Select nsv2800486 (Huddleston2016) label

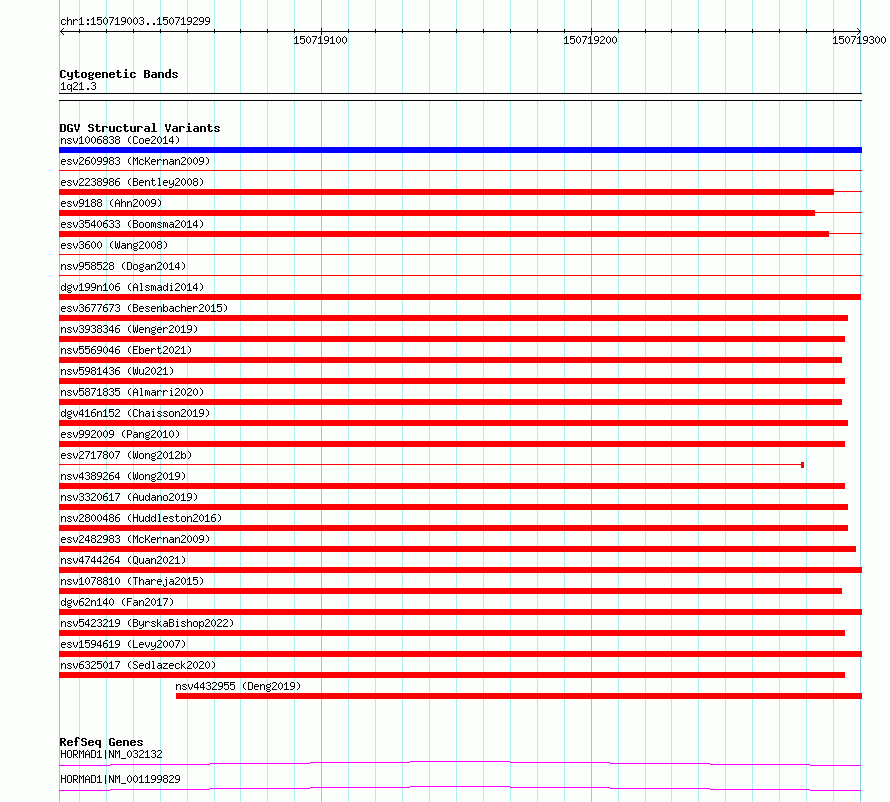point(141,518)
